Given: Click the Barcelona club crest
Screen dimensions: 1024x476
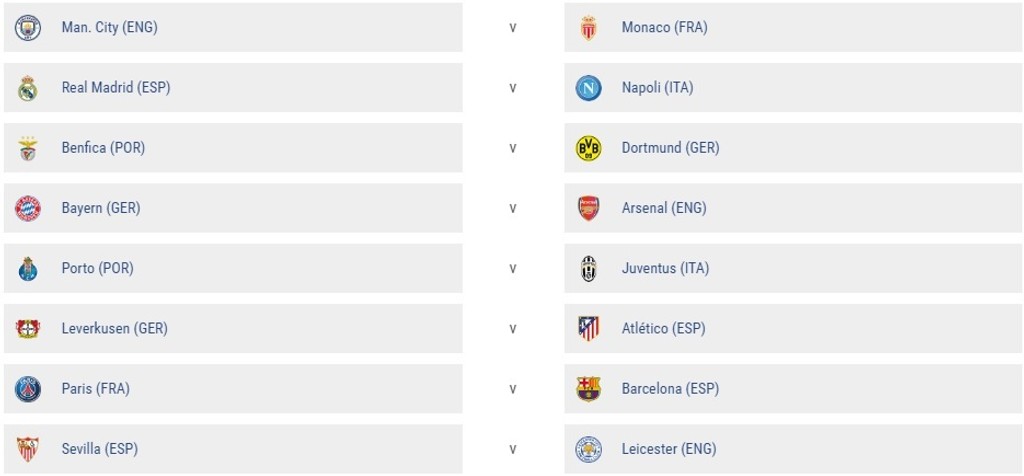Looking at the screenshot, I should tap(589, 389).
